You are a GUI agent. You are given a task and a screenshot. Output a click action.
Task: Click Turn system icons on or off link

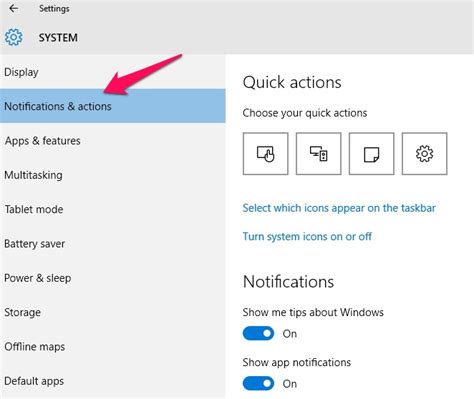tap(307, 236)
